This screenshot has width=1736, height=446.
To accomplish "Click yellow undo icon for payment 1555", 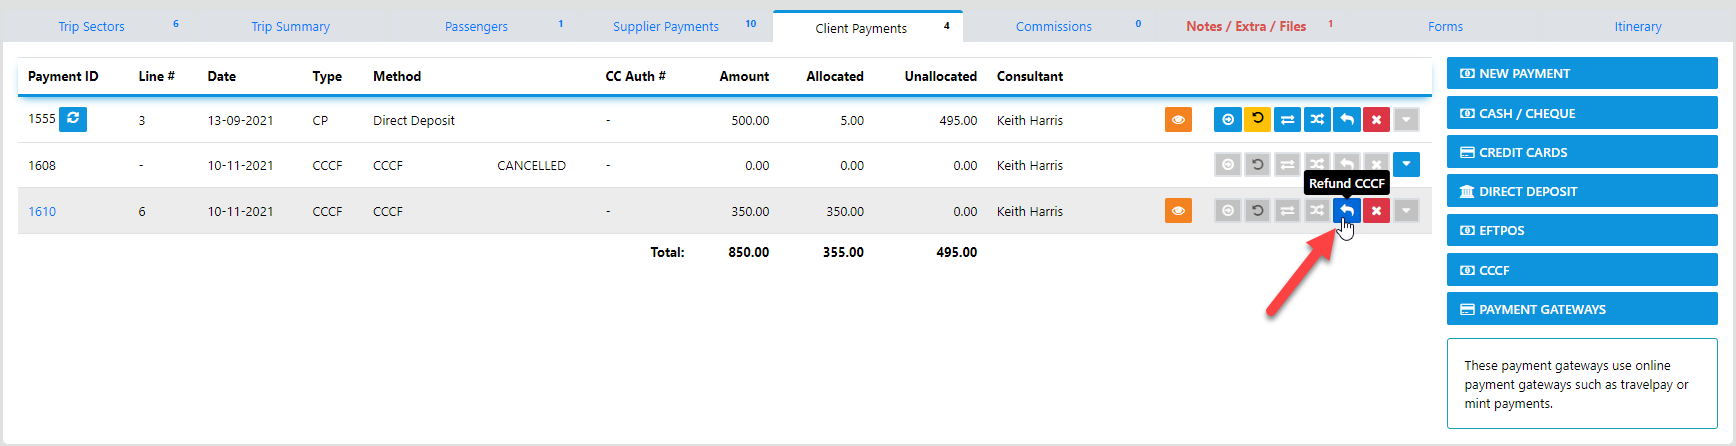I will point(1257,119).
